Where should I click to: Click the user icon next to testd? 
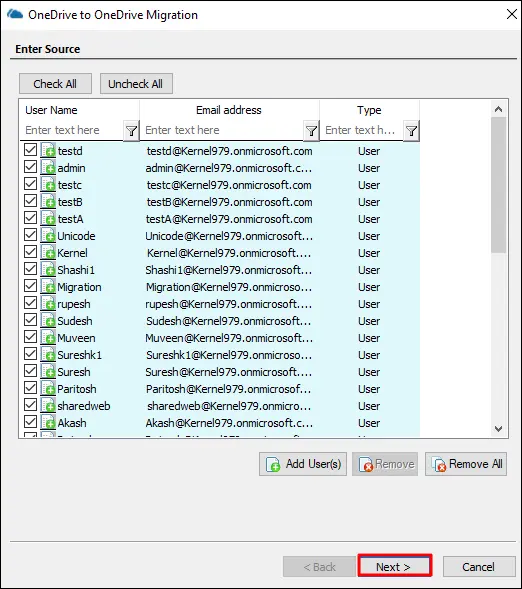tap(48, 150)
